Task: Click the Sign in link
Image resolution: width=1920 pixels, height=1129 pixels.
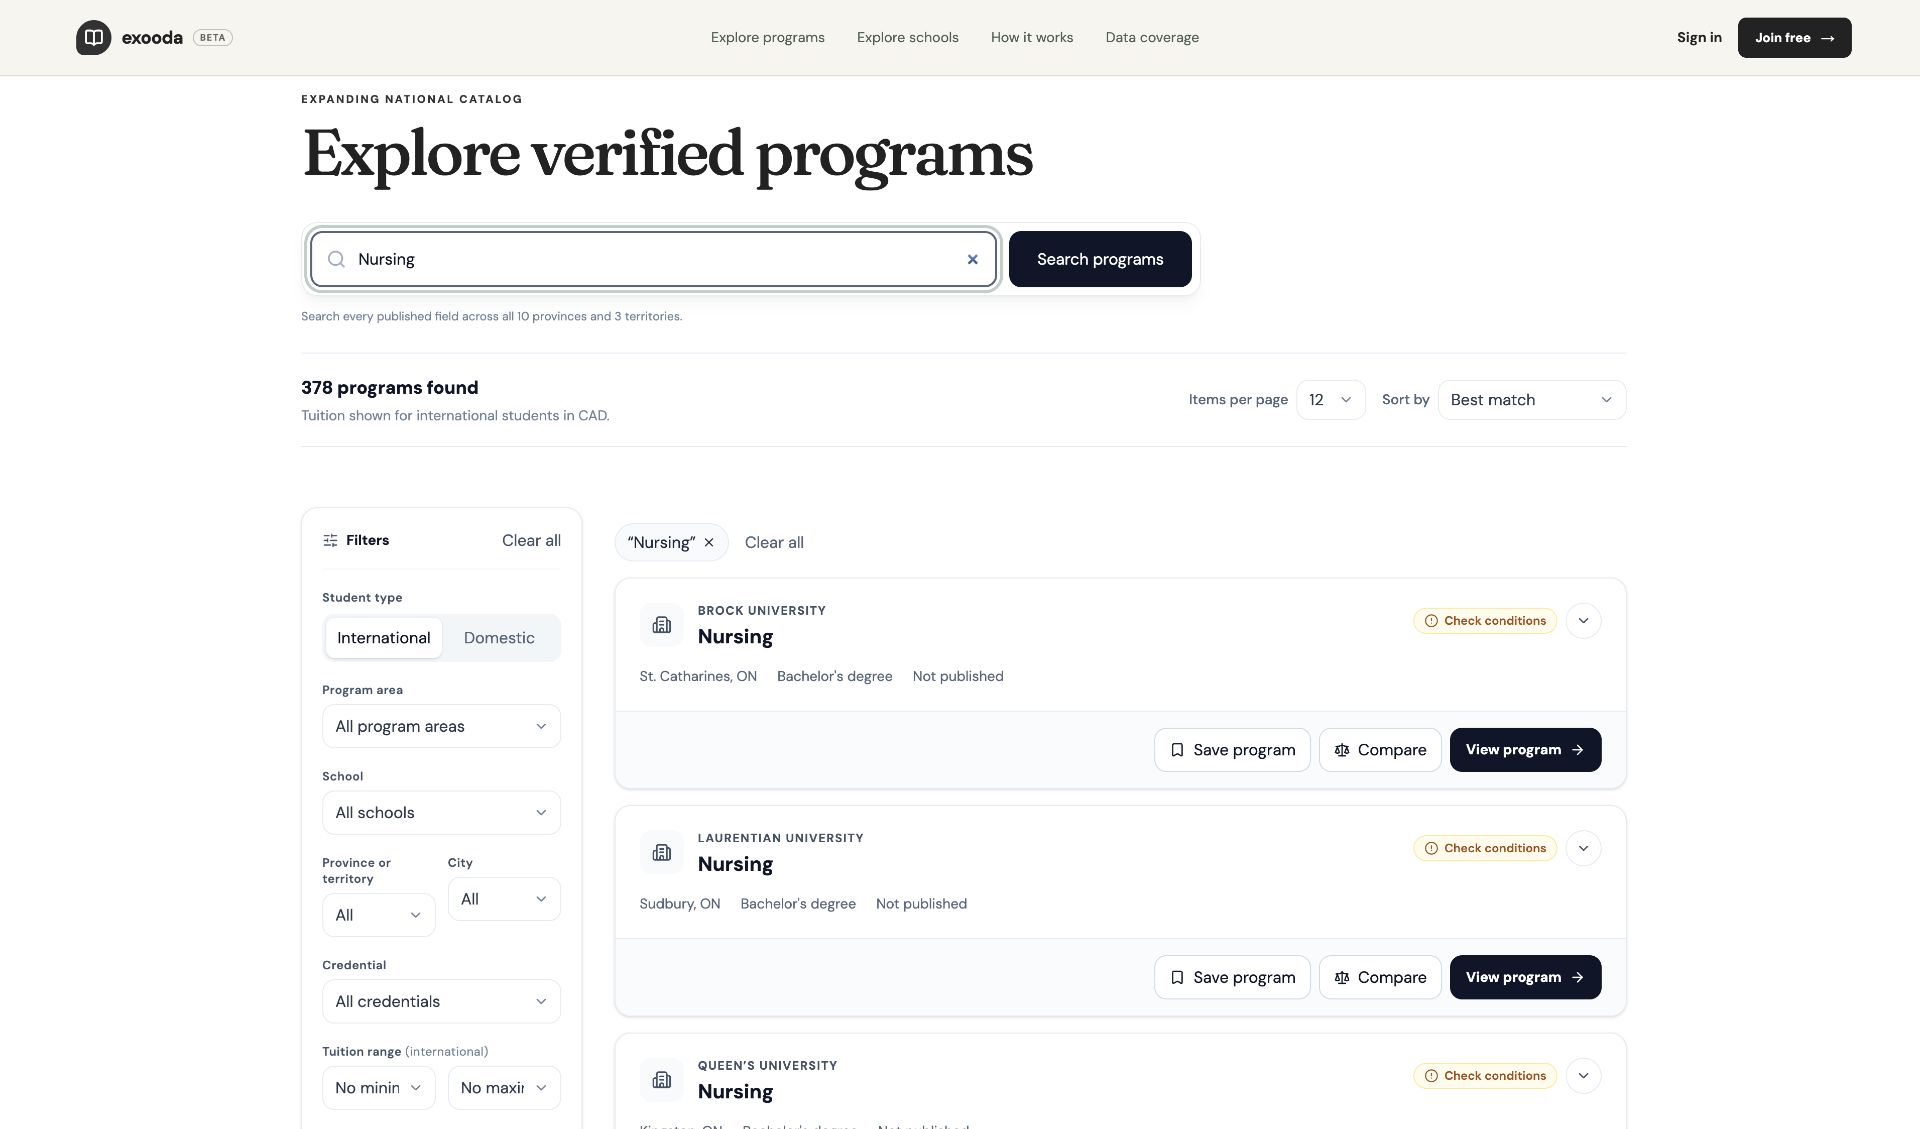Action: [x=1699, y=38]
